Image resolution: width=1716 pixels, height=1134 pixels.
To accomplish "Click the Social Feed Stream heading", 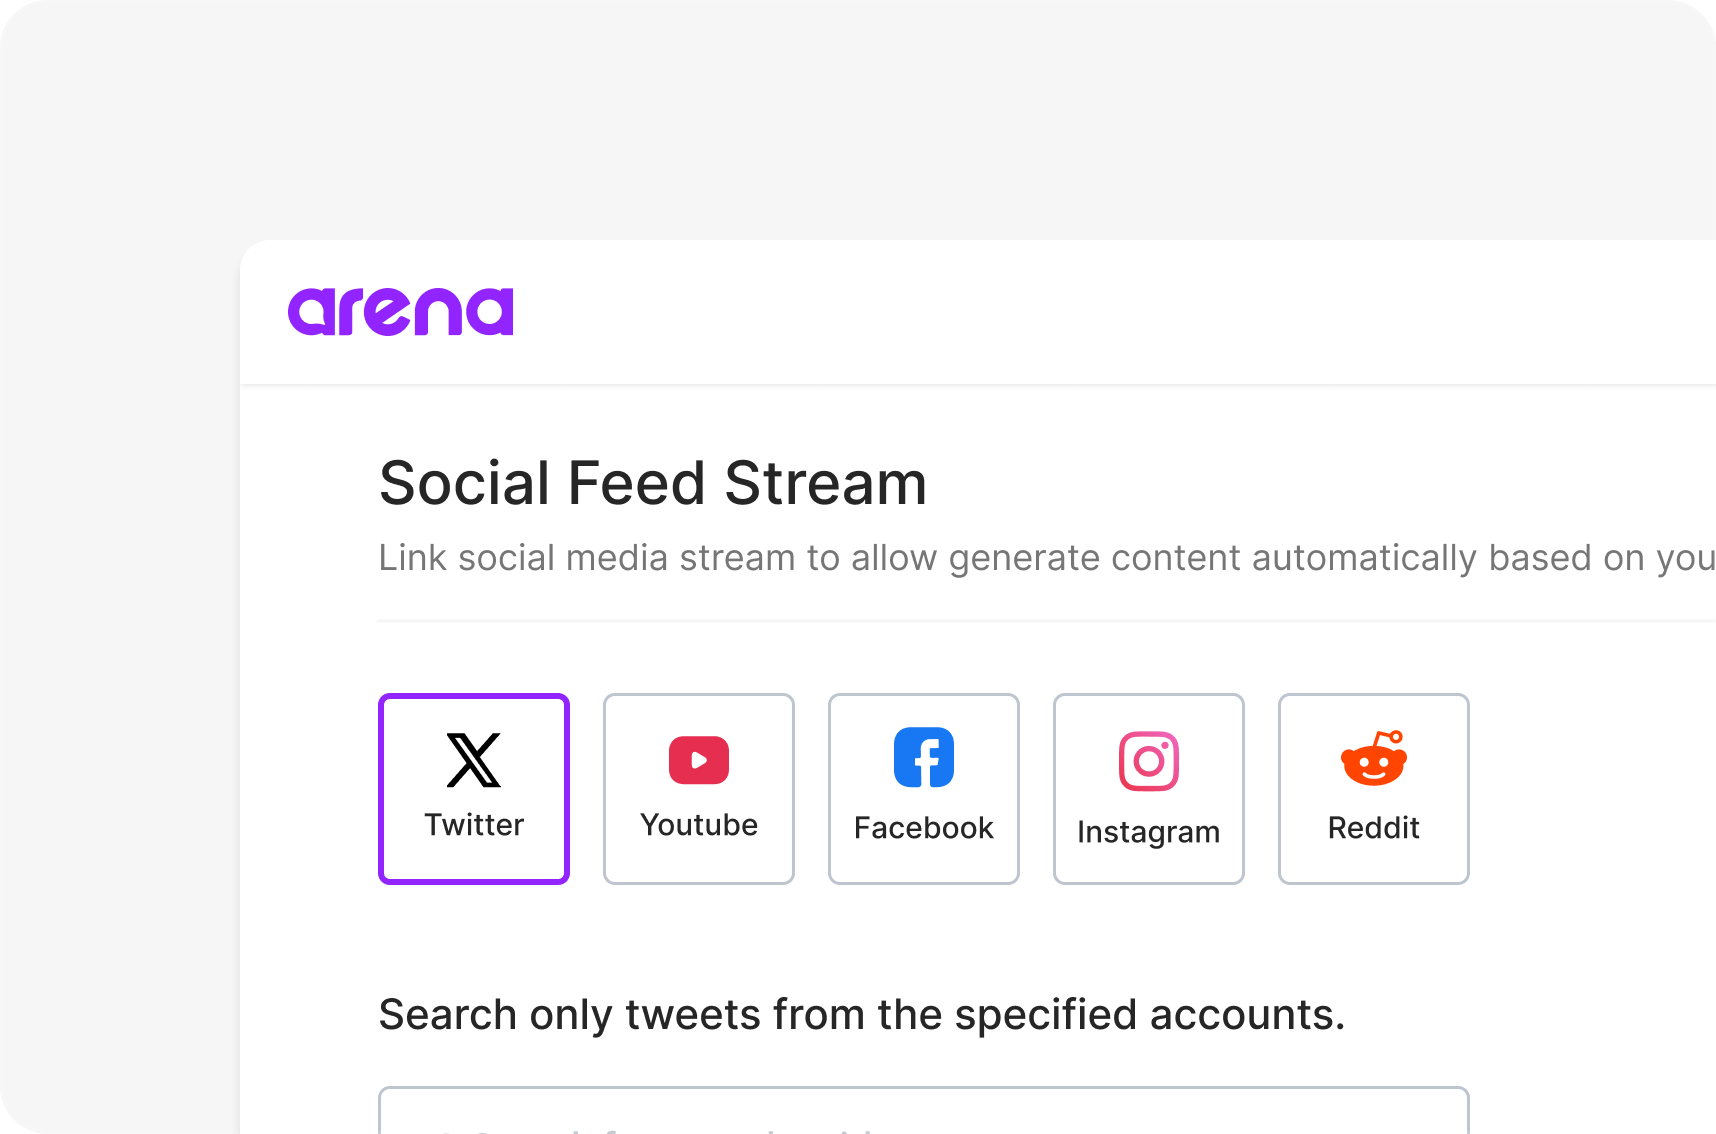I will coord(653,483).
